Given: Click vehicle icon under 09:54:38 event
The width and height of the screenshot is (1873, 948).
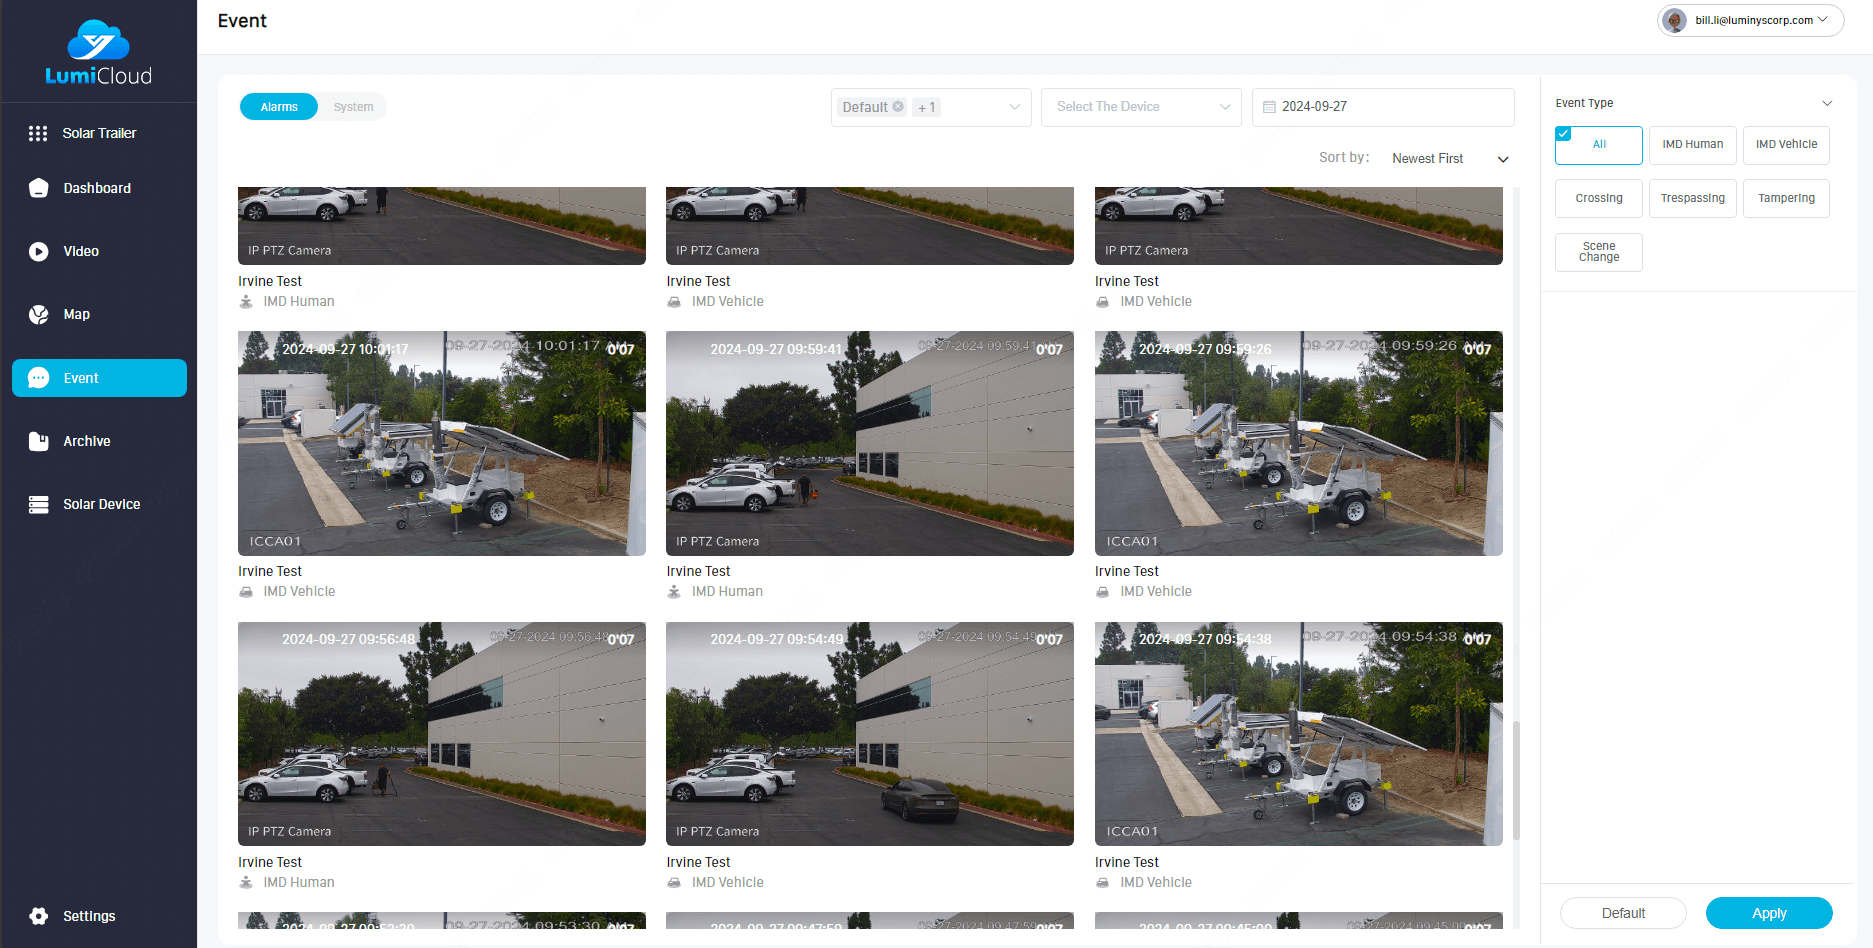Looking at the screenshot, I should [1102, 882].
